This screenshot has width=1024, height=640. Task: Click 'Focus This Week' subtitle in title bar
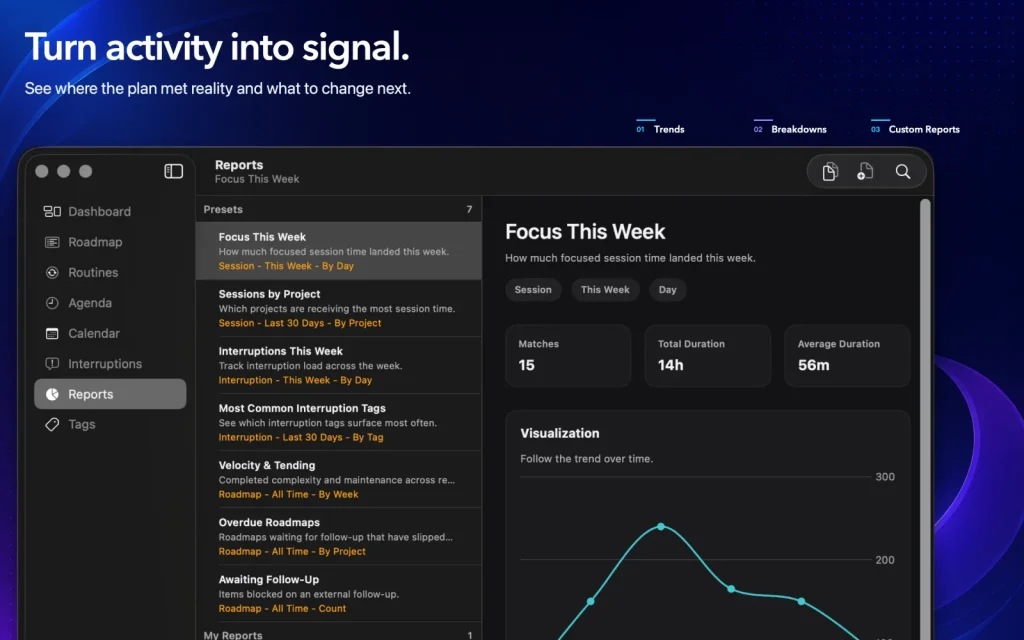click(x=257, y=179)
